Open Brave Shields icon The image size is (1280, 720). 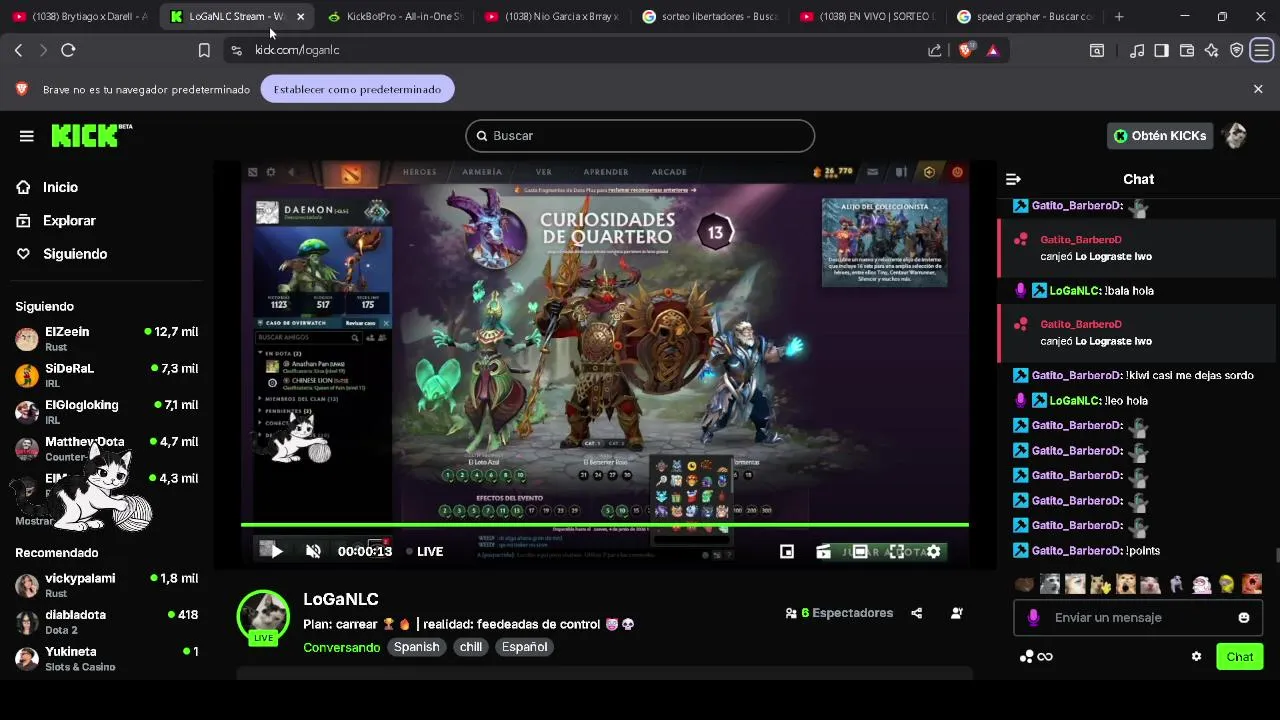(965, 50)
